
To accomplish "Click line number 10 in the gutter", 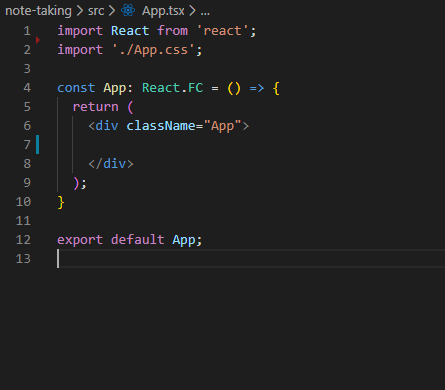I will point(23,202).
